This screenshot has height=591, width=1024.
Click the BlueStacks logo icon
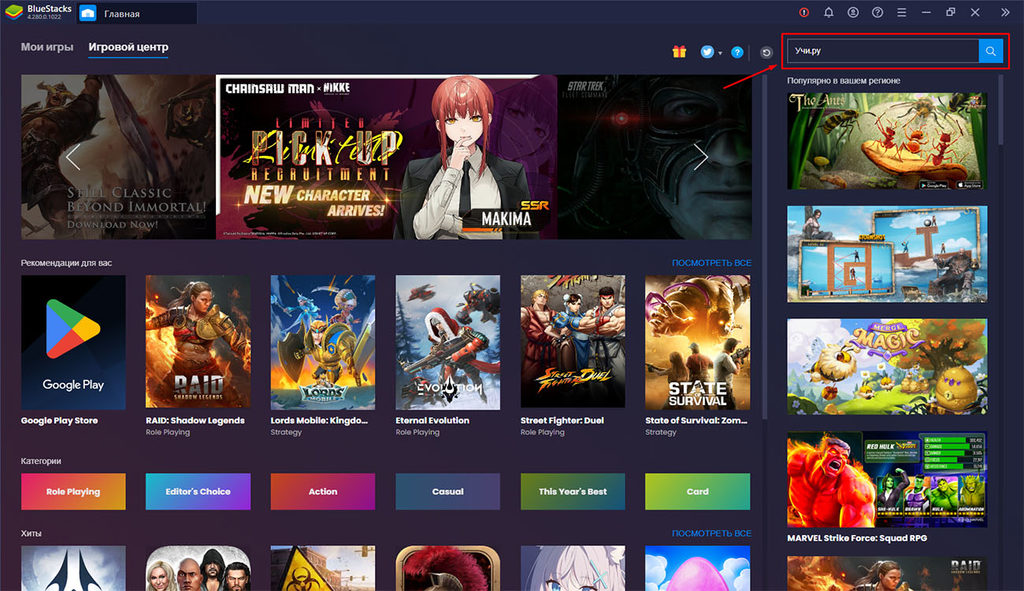pos(13,12)
